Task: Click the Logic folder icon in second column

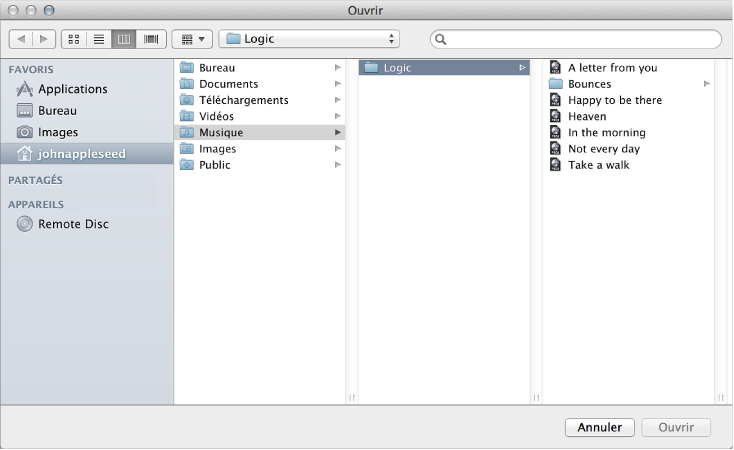Action: pyautogui.click(x=371, y=68)
